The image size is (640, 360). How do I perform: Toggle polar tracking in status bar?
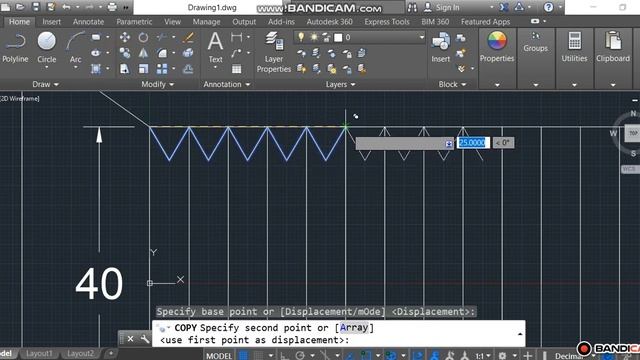pos(300,356)
